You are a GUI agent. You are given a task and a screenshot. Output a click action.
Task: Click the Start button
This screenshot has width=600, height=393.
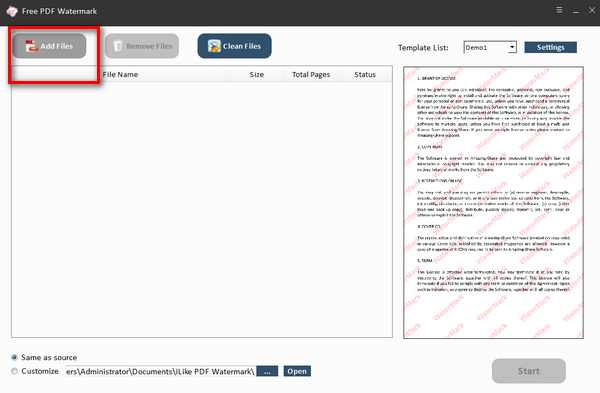pos(528,371)
